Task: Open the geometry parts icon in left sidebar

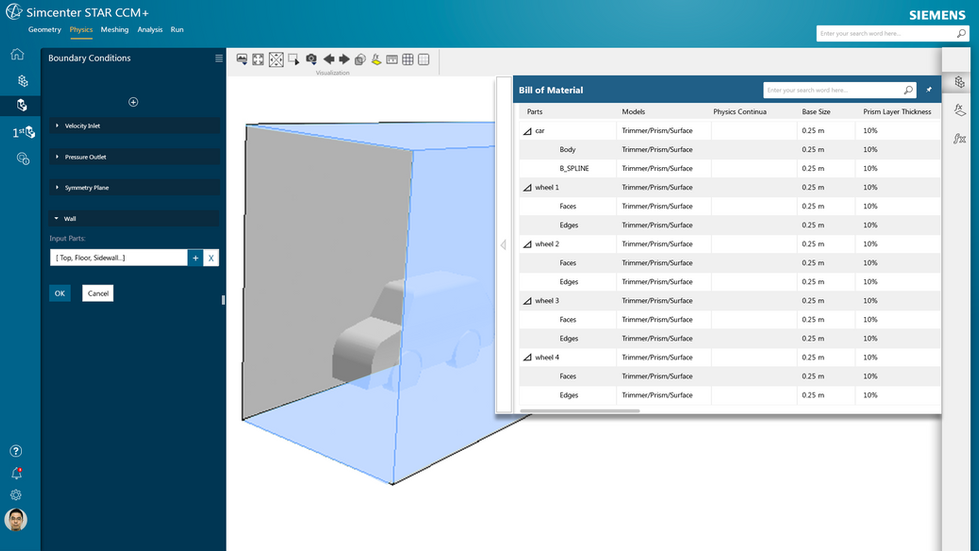Action: [x=22, y=80]
